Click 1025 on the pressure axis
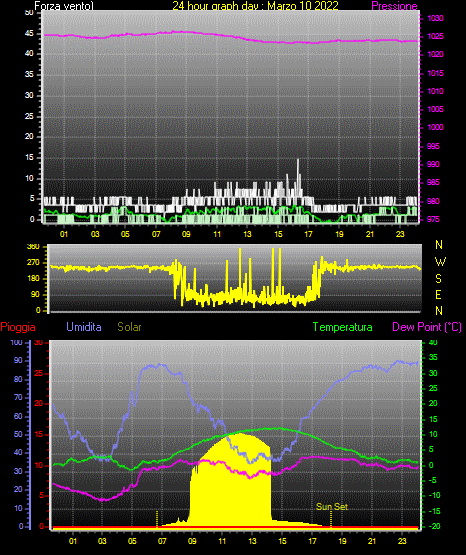Viewport: 466px width, 555px height. [x=435, y=36]
